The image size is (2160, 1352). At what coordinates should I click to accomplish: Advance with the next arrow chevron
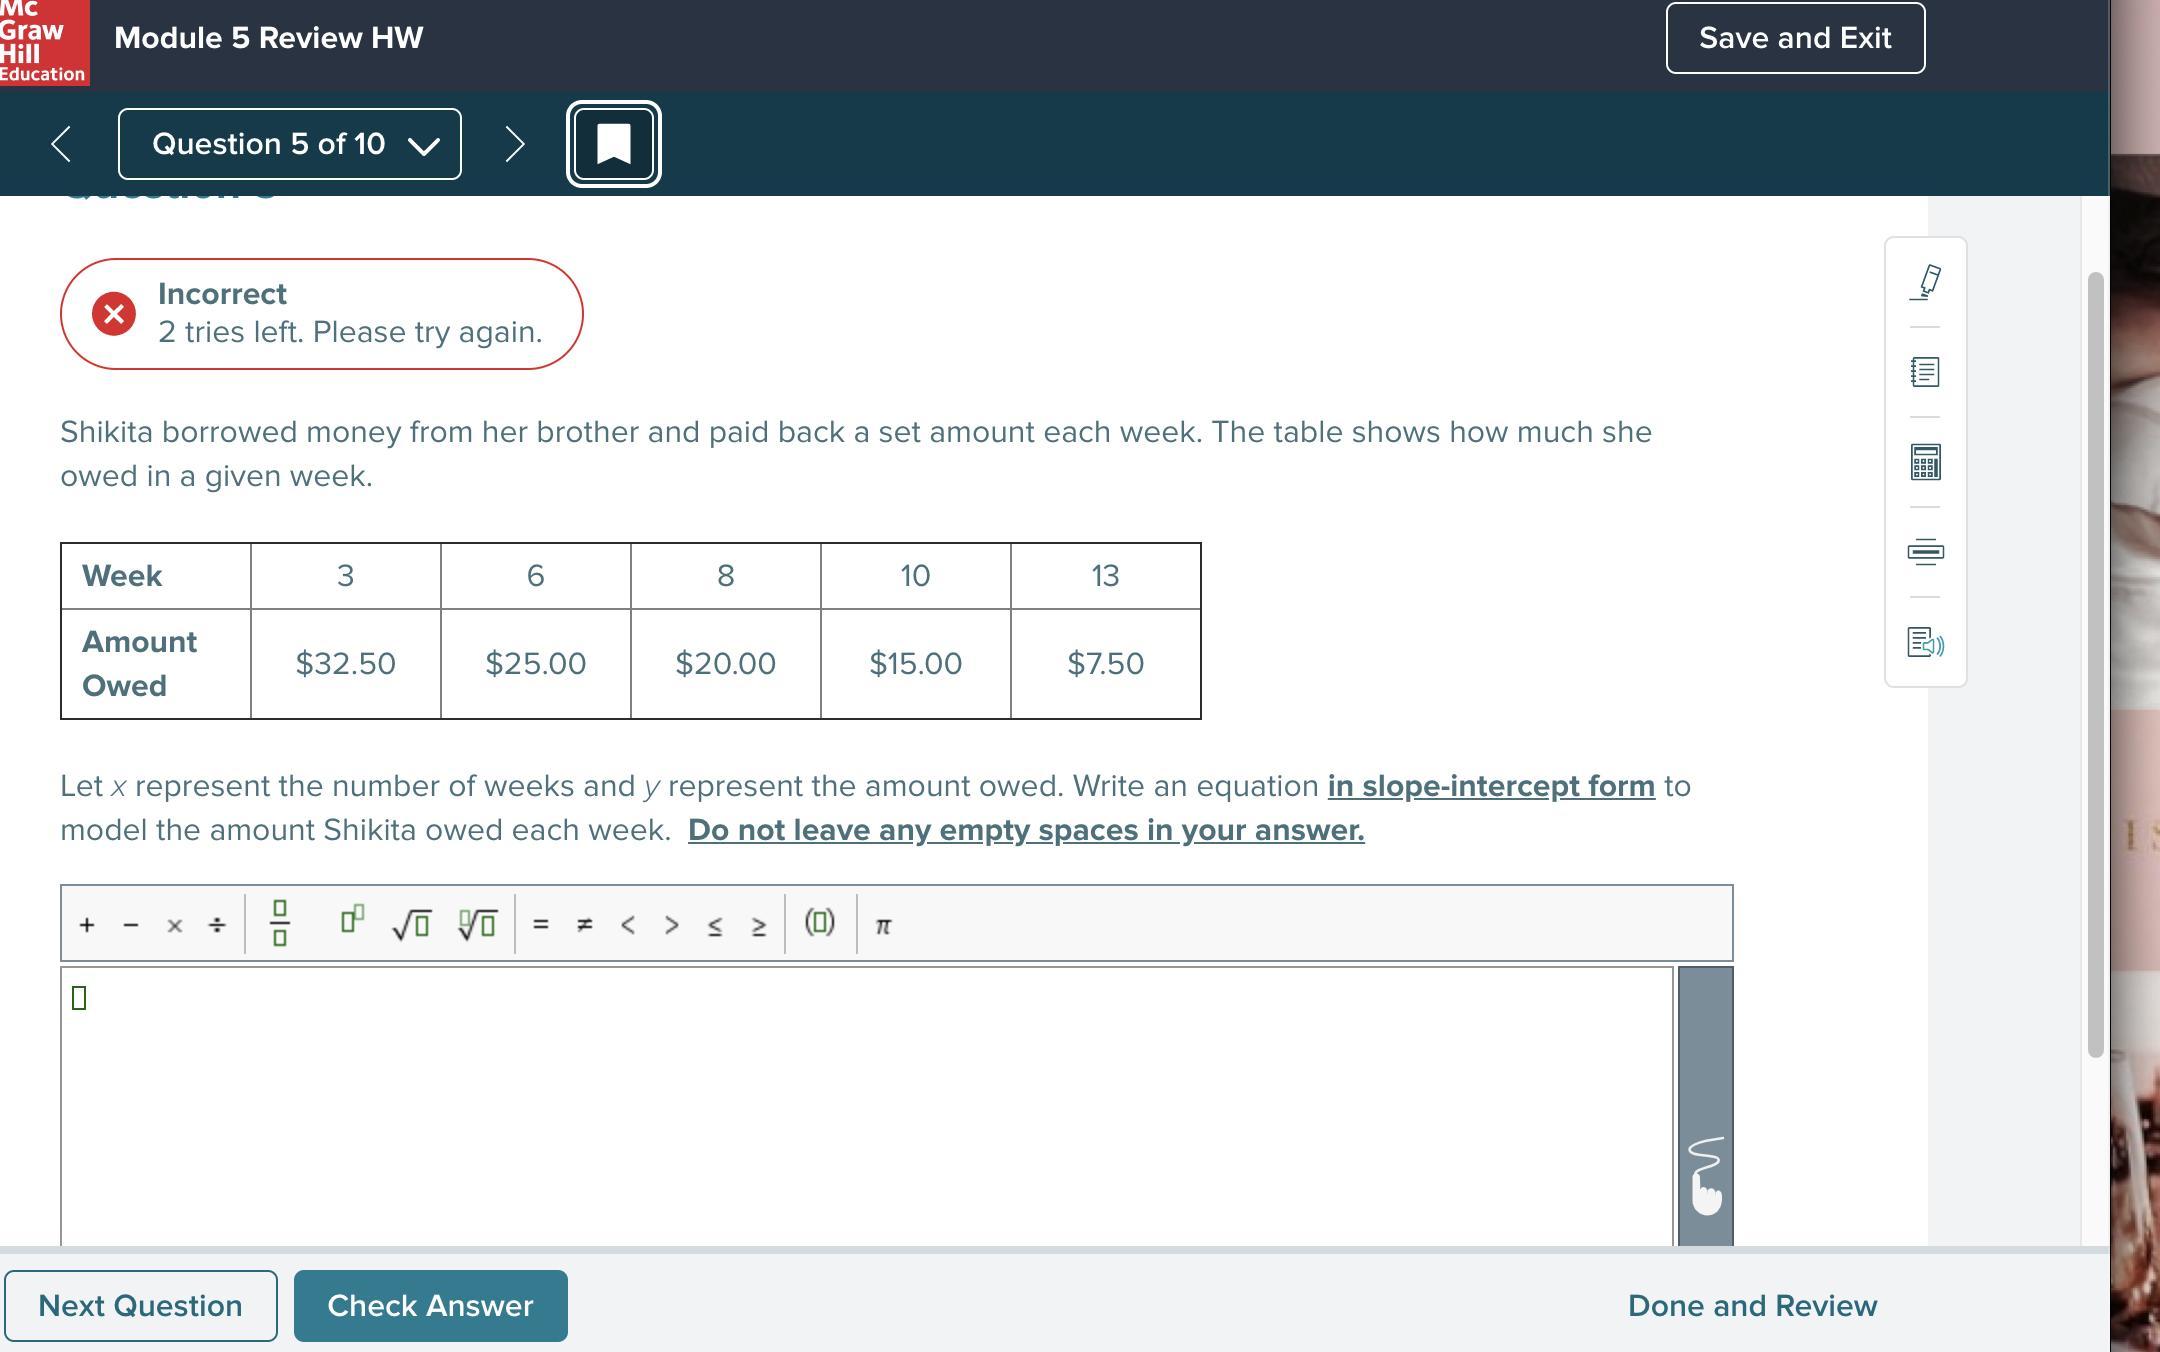pos(515,144)
